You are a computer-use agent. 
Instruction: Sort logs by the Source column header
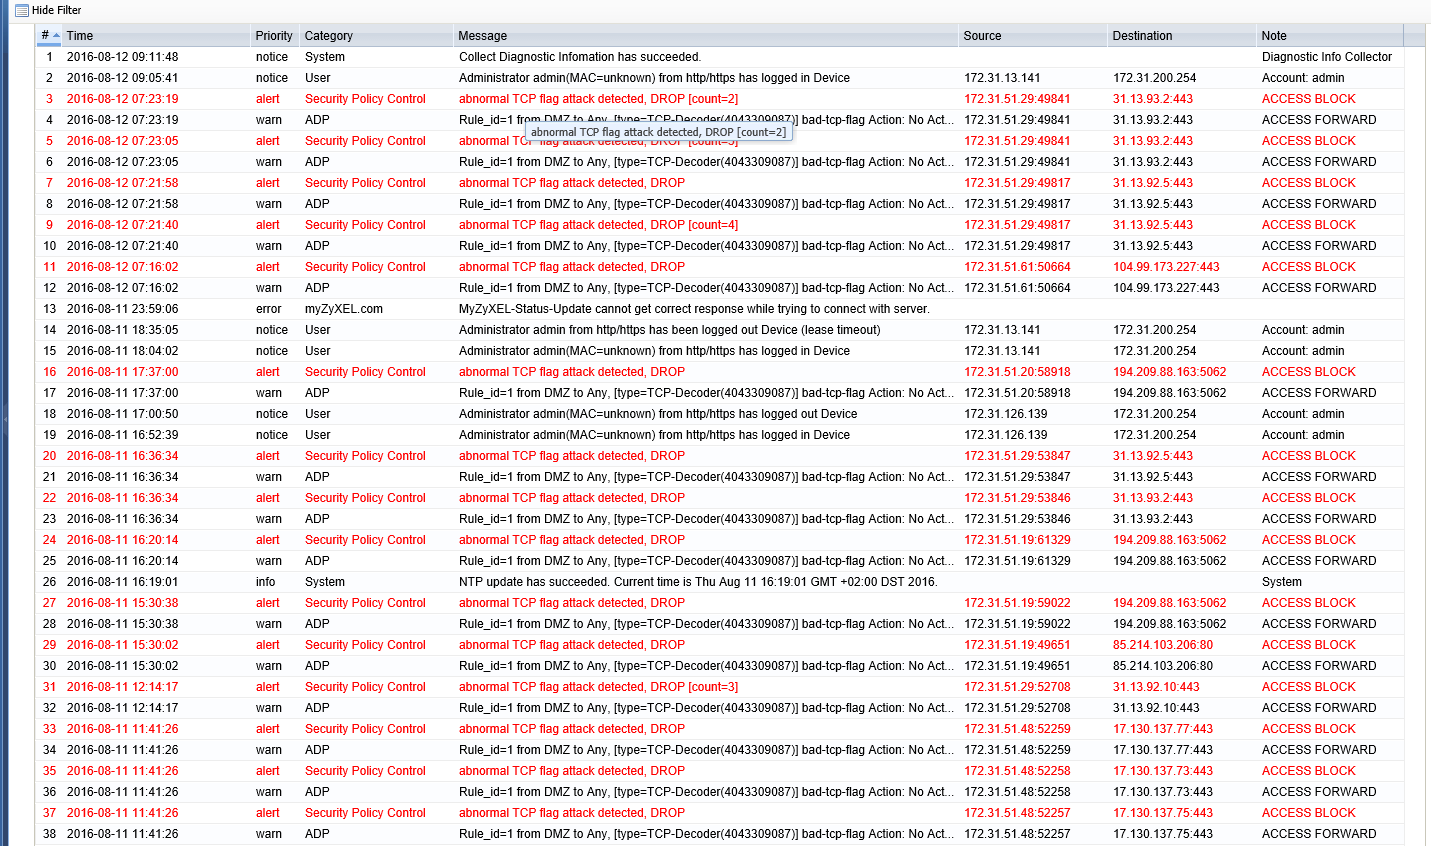pos(980,35)
